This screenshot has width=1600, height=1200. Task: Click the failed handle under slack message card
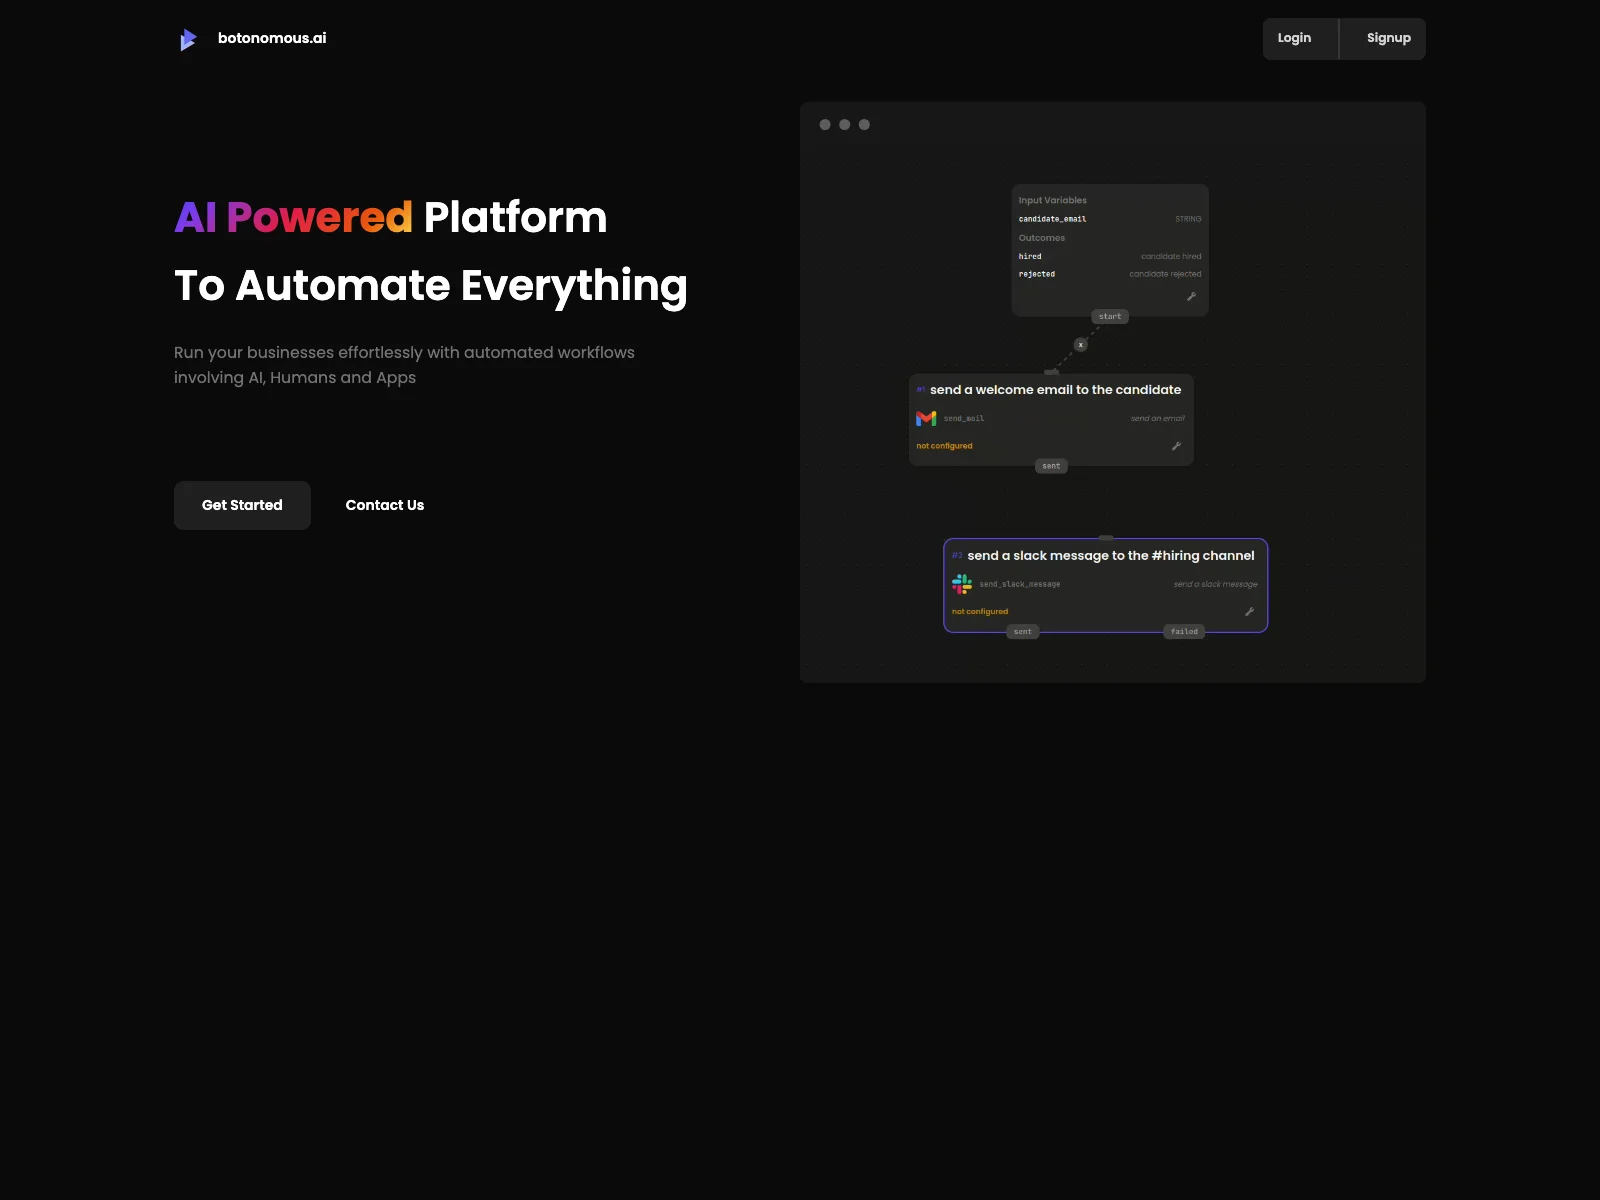tap(1184, 632)
